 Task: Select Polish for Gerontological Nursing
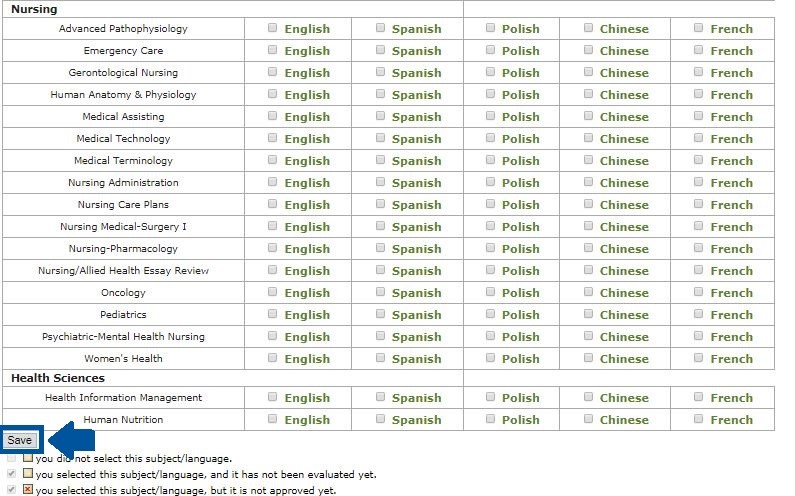[x=490, y=72]
